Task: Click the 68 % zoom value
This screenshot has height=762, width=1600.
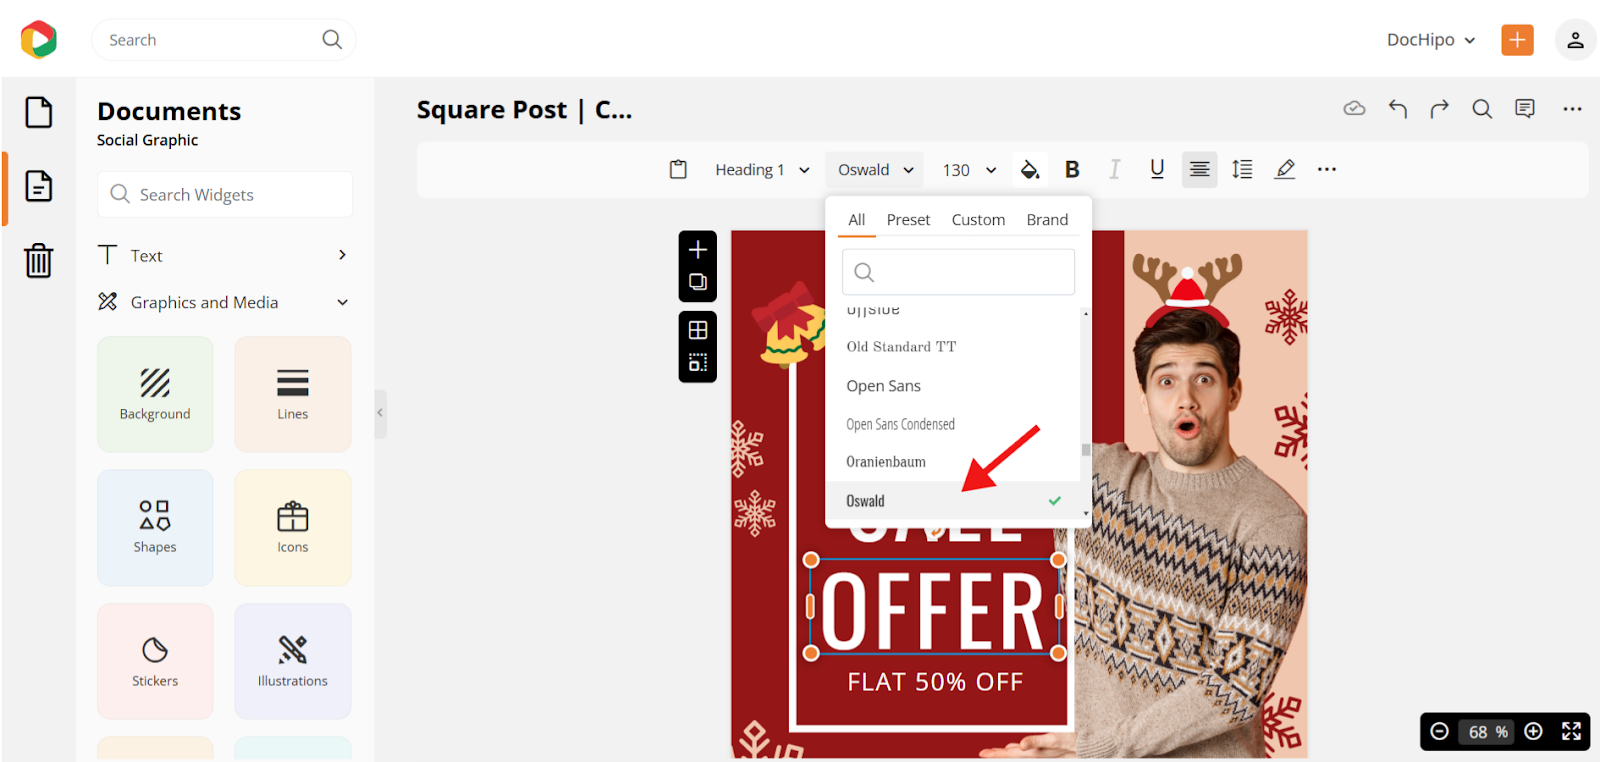Action: [1487, 732]
